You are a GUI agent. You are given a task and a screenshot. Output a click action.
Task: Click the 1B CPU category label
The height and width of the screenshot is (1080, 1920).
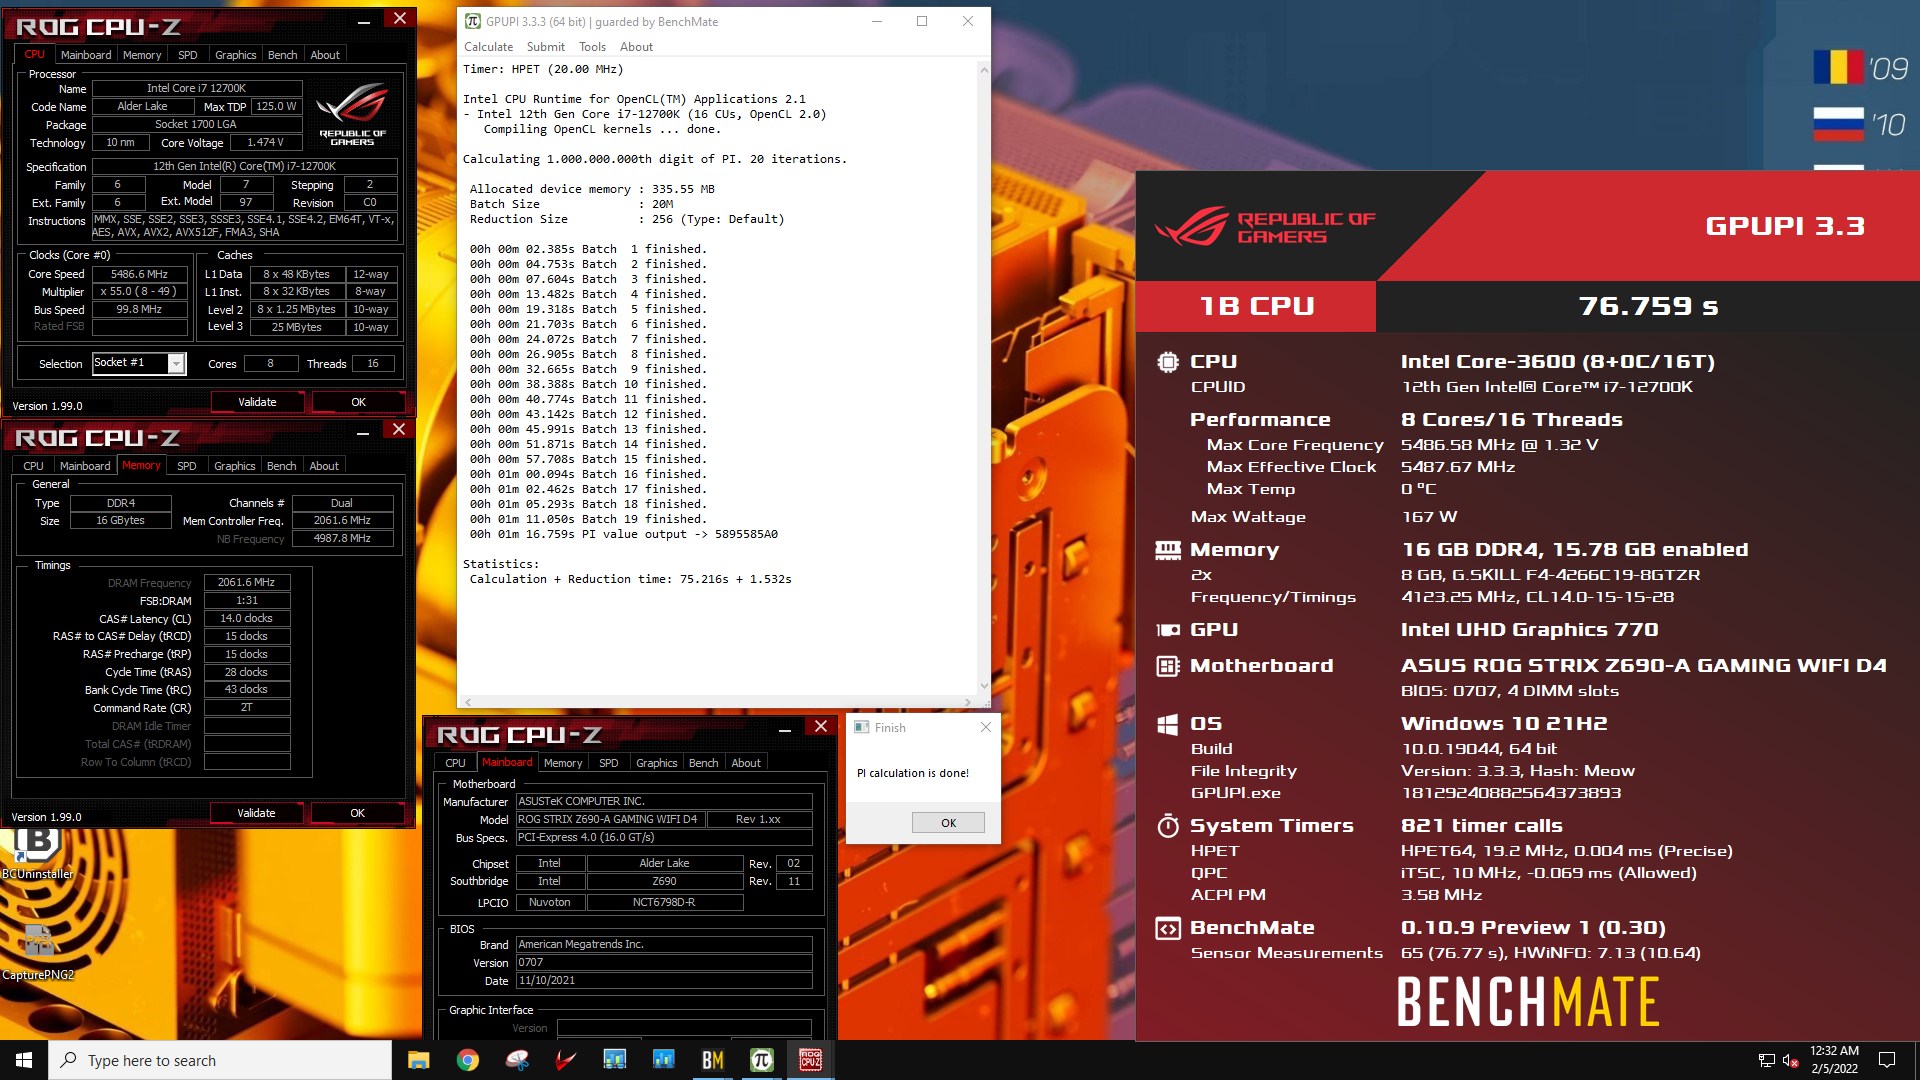click(1256, 306)
